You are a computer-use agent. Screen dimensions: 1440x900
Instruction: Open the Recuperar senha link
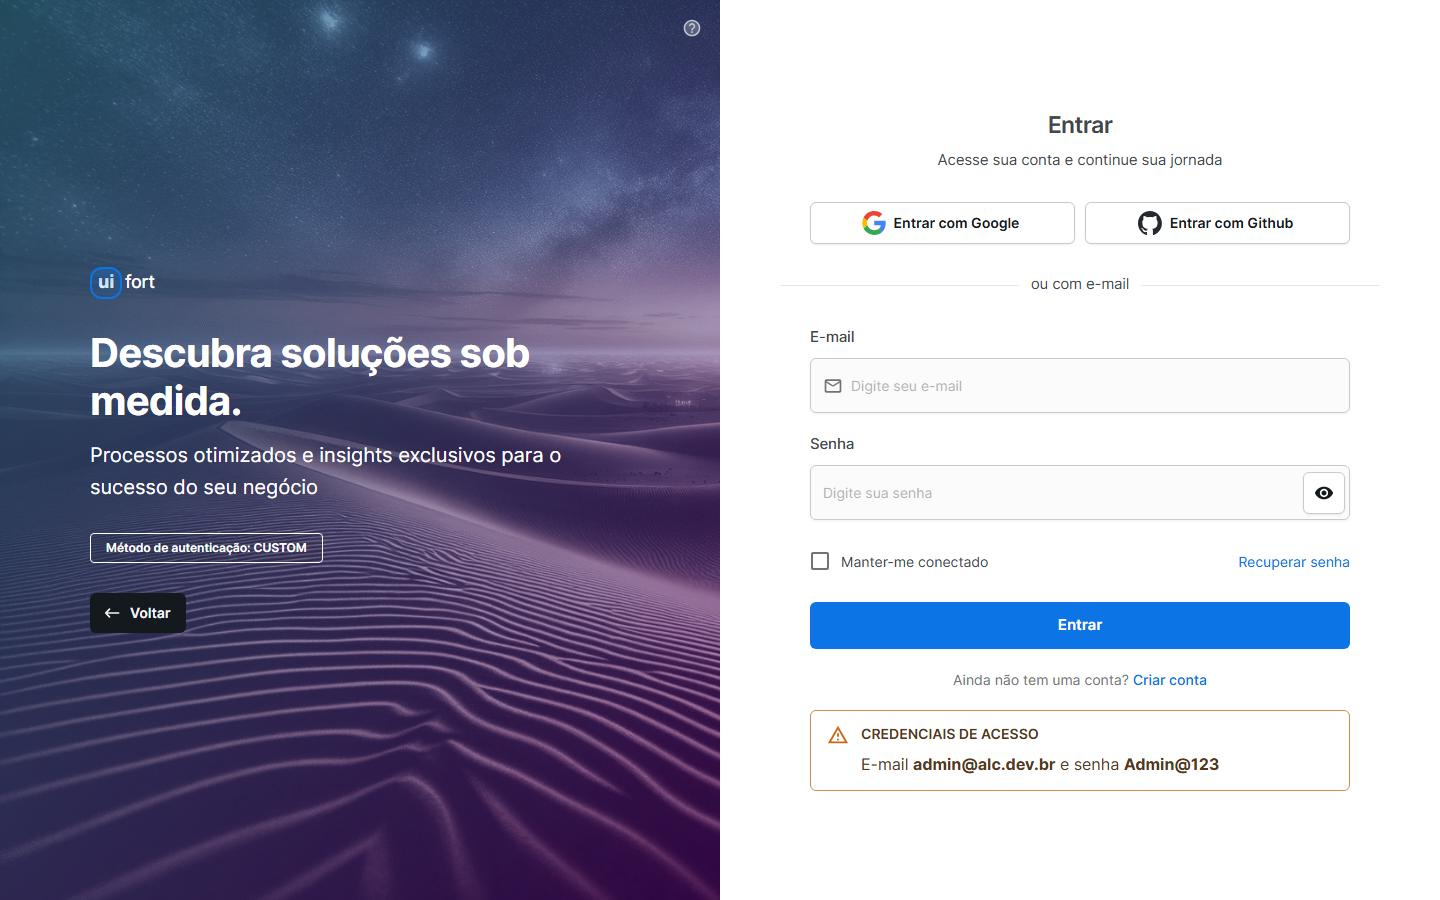(1294, 562)
